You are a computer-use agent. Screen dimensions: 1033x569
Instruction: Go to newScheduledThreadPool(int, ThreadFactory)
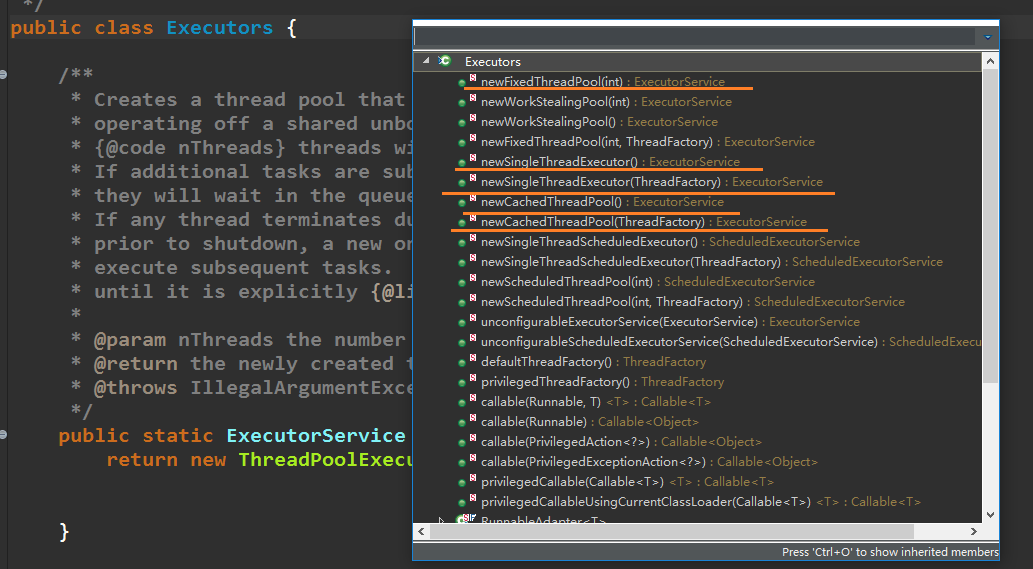click(x=692, y=302)
